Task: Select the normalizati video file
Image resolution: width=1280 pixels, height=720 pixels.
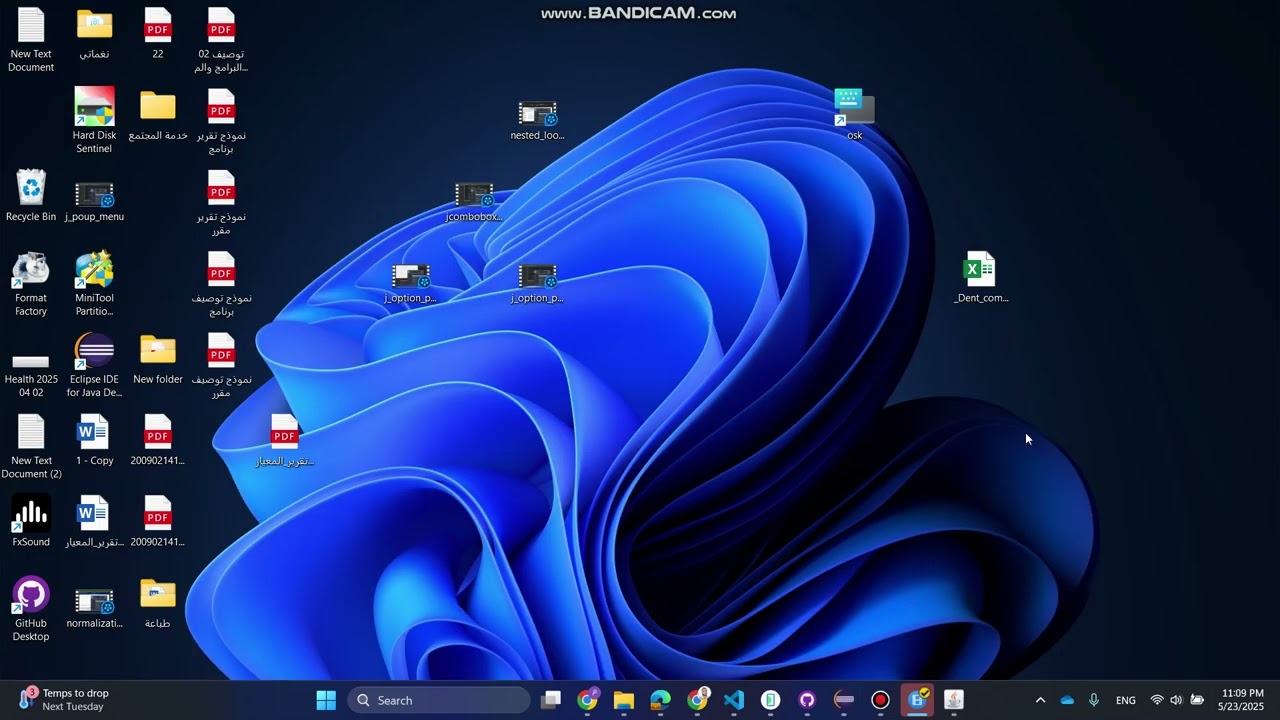Action: (x=94, y=609)
